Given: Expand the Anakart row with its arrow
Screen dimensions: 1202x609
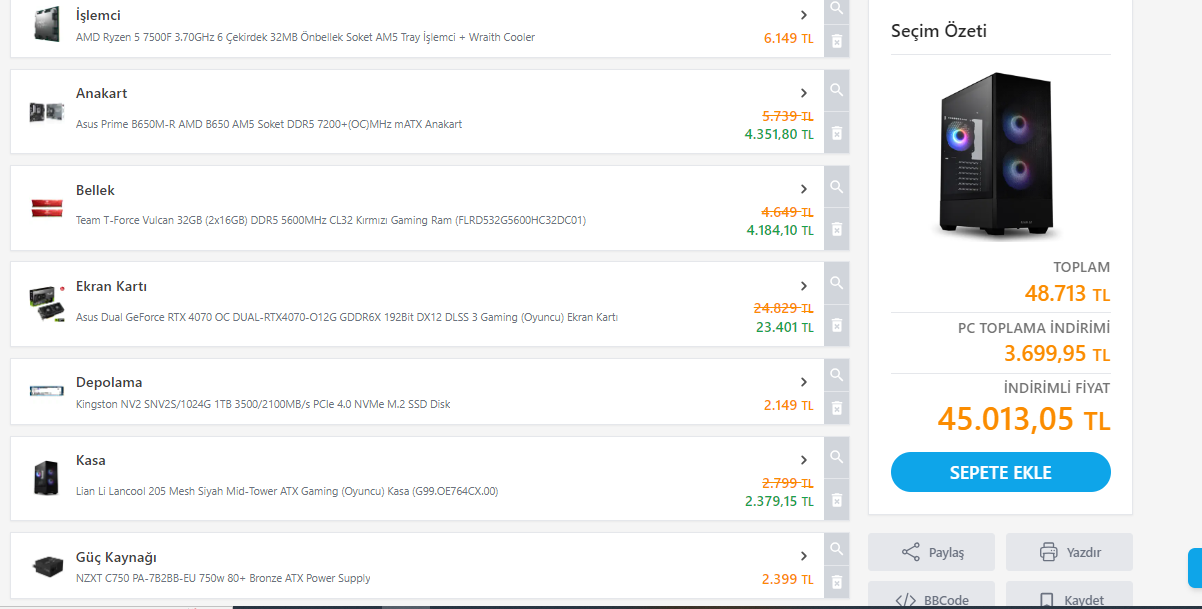Looking at the screenshot, I should (x=804, y=93).
